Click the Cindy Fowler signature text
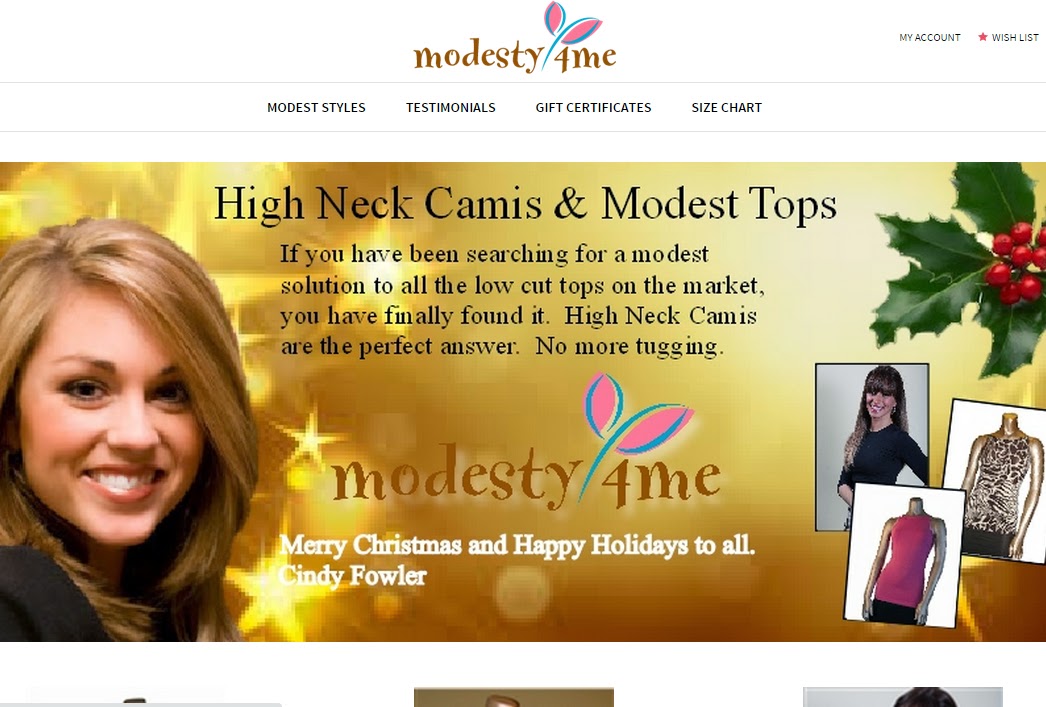 click(352, 575)
